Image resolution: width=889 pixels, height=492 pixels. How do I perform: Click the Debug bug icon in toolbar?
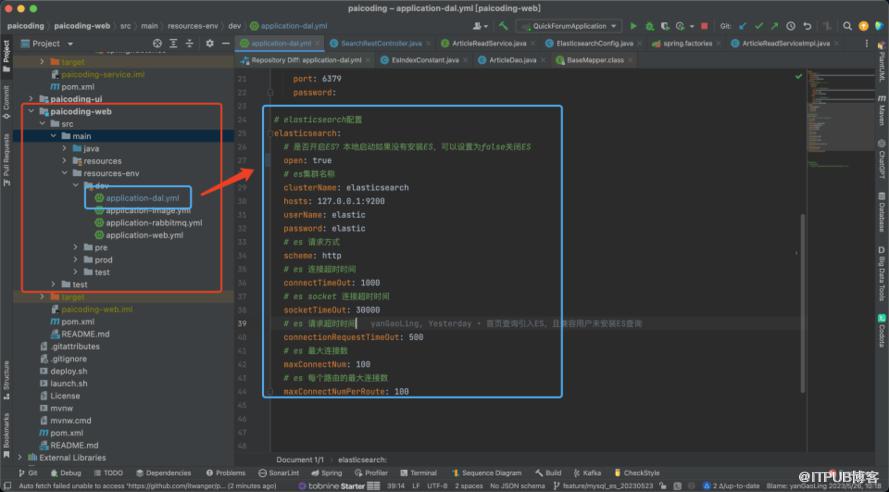pyautogui.click(x=648, y=26)
